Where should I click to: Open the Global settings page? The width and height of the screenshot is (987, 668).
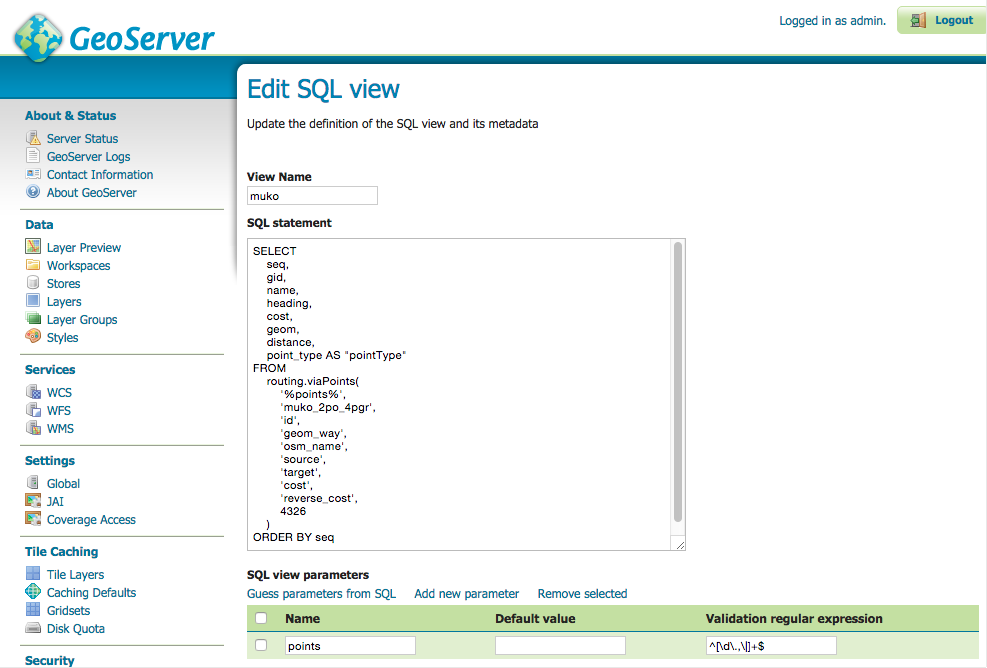pyautogui.click(x=63, y=484)
